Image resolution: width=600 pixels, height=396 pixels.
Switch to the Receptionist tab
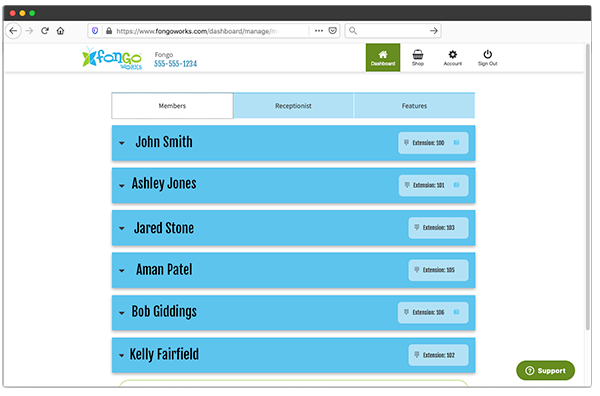point(293,106)
